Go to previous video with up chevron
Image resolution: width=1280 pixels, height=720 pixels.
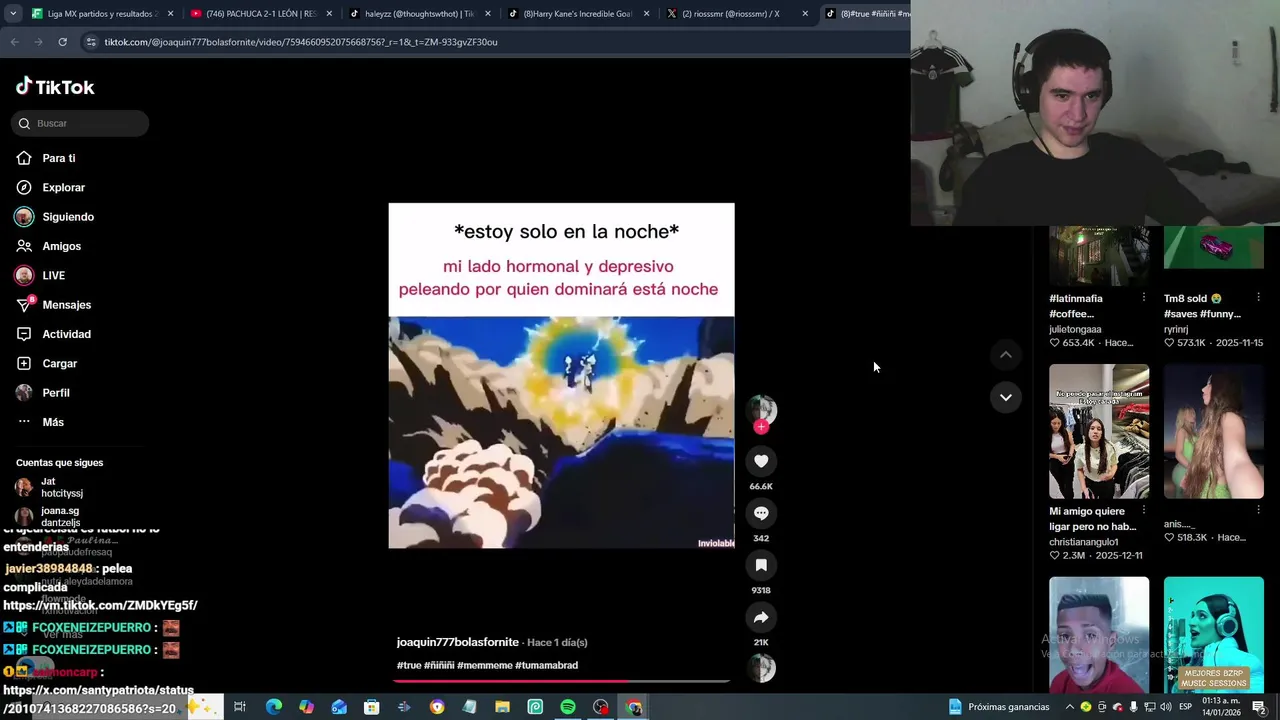click(1006, 355)
